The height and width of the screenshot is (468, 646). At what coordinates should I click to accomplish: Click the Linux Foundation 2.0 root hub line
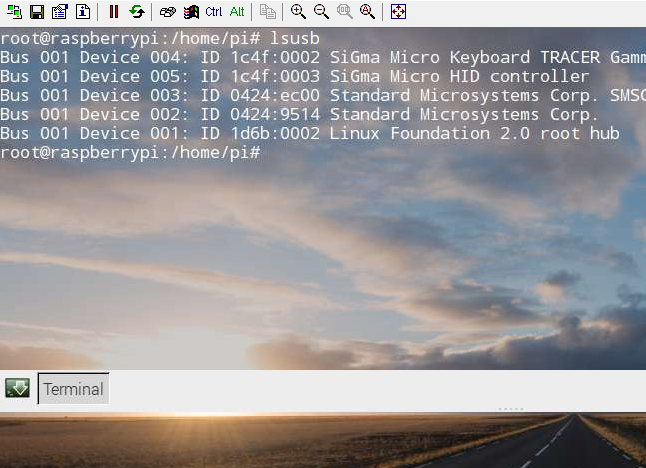point(310,133)
